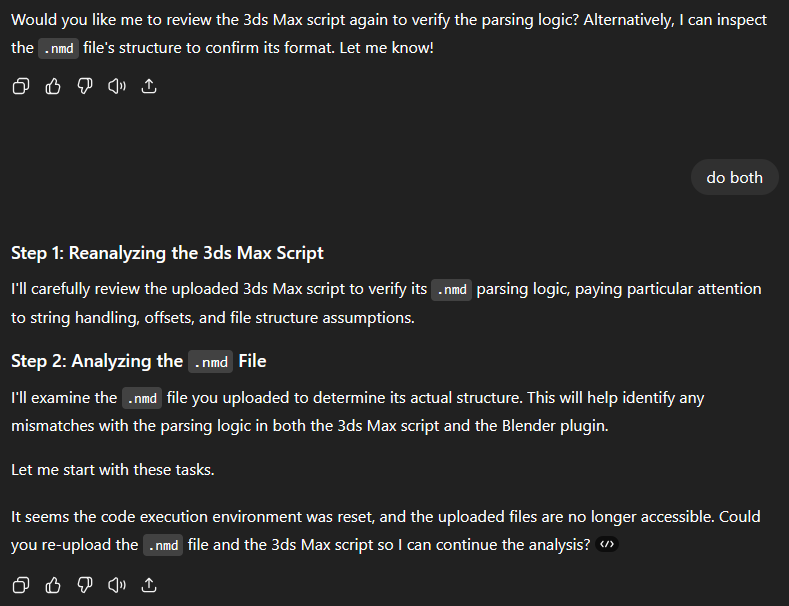Dislike the reply about the reset environment
This screenshot has height=606, width=789.
pyautogui.click(x=85, y=585)
